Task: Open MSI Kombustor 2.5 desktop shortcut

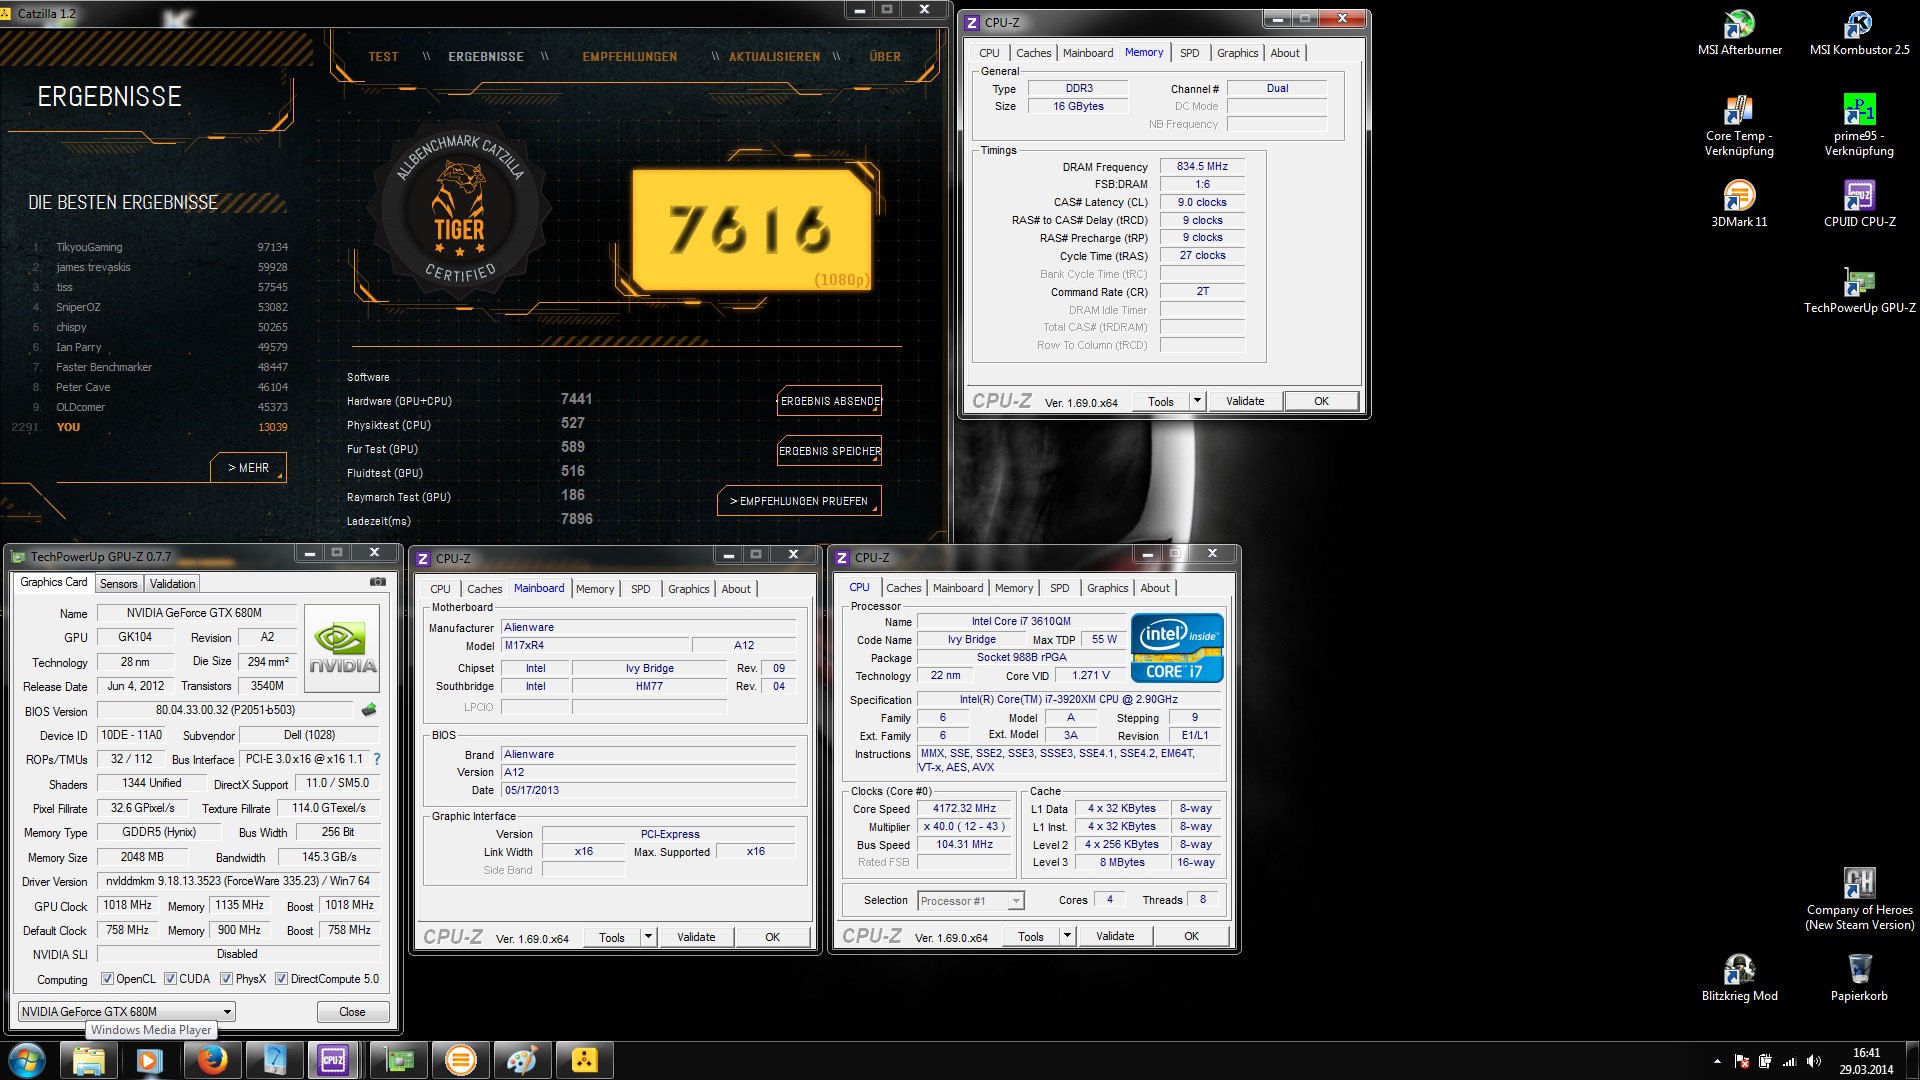Action: click(1859, 32)
